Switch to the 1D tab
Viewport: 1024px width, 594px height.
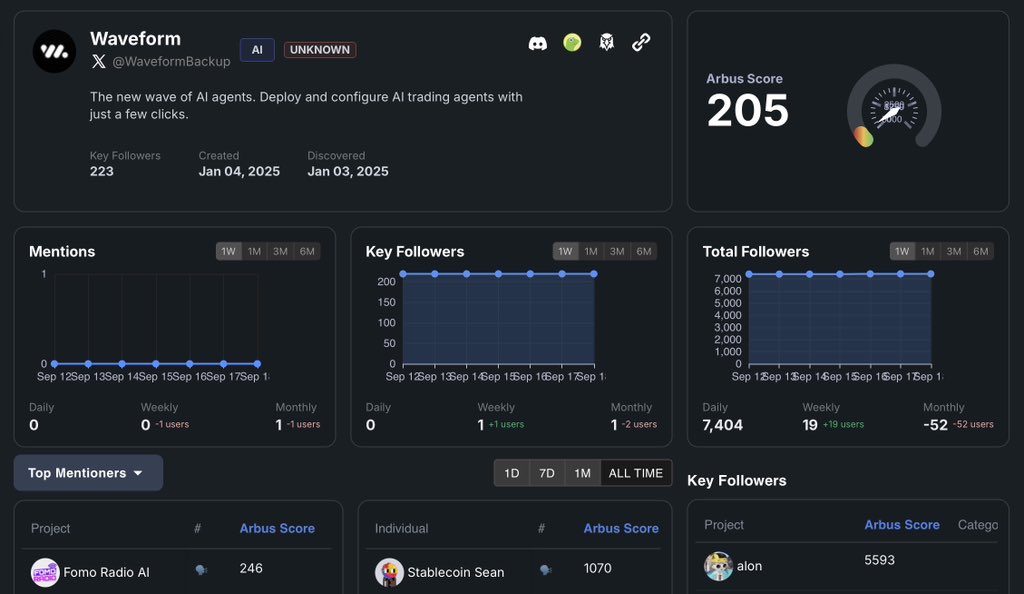[x=511, y=472]
